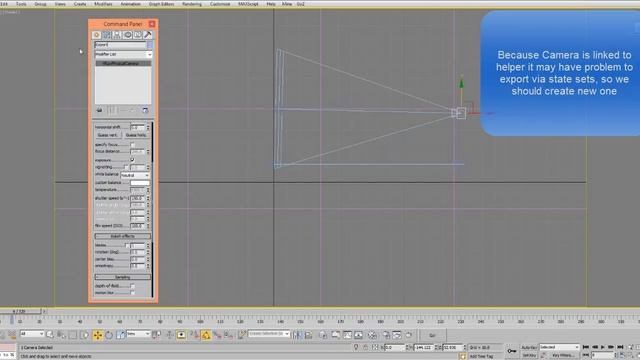640x360 pixels.
Task: Click Rectangular Selection Region icon
Action: tap(73, 335)
